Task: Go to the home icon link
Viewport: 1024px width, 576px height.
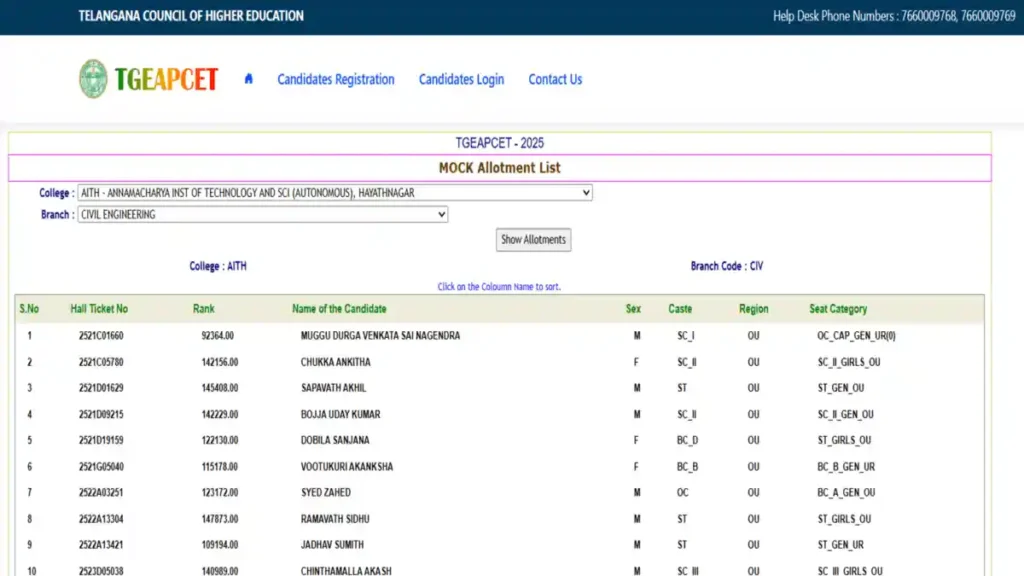Action: pyautogui.click(x=249, y=79)
